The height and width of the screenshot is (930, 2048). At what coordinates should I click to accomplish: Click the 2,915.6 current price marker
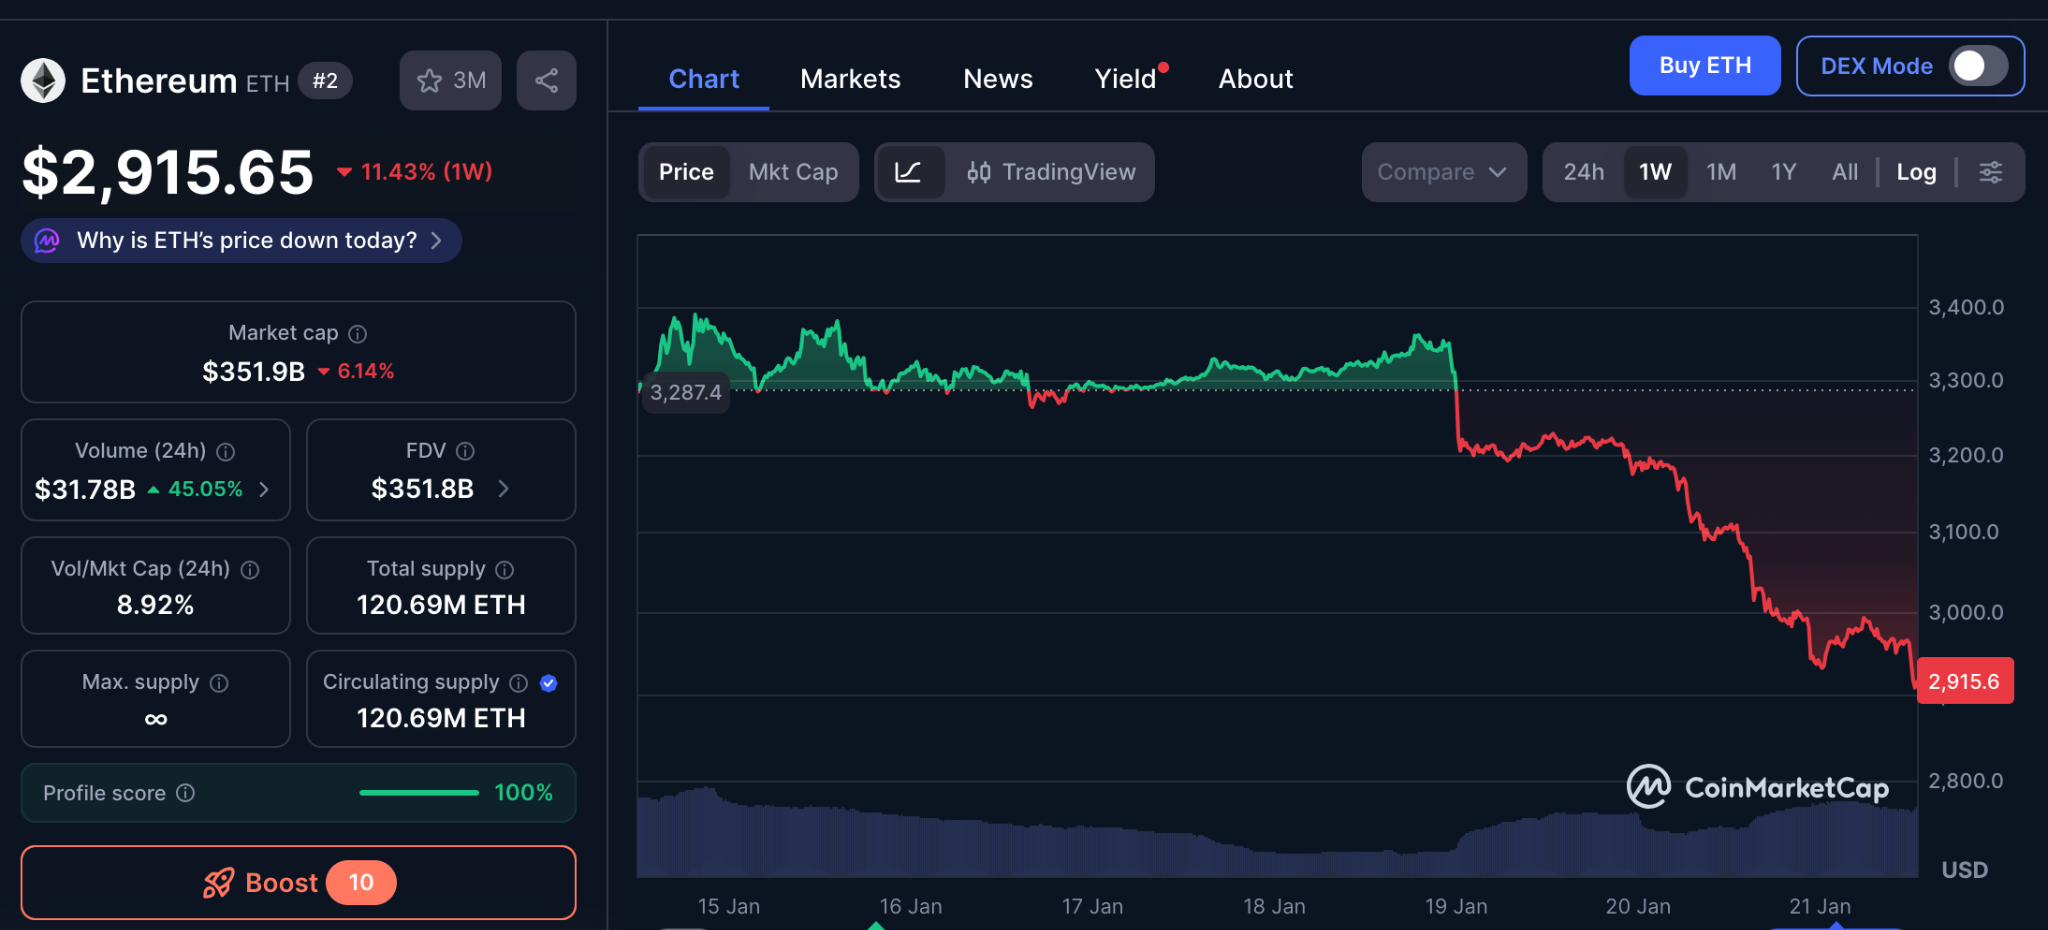1963,682
